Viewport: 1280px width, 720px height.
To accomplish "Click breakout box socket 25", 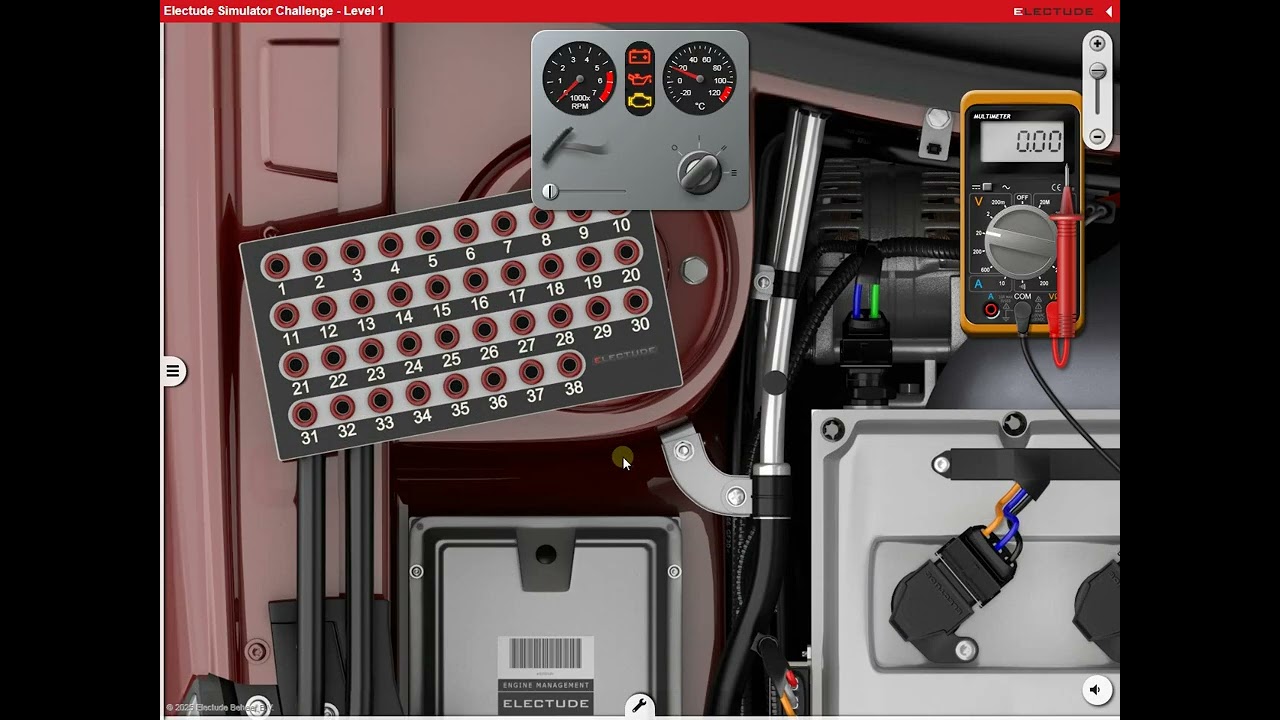I will click(447, 336).
